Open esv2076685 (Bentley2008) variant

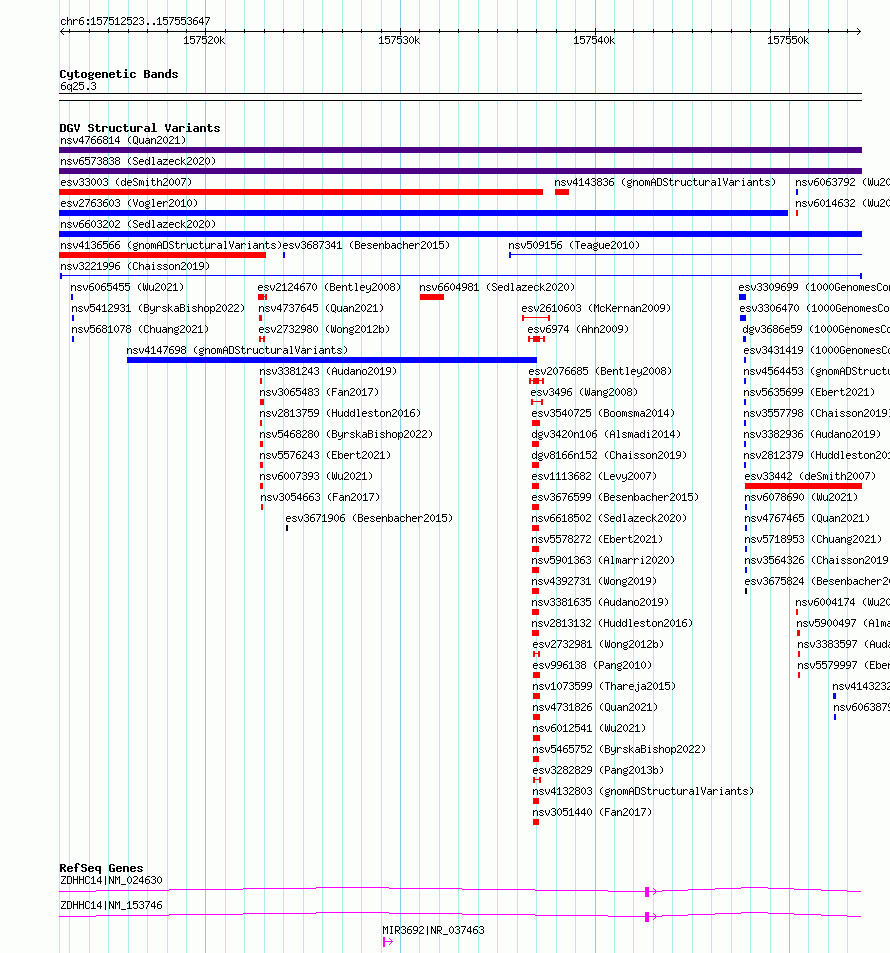pyautogui.click(x=600, y=371)
